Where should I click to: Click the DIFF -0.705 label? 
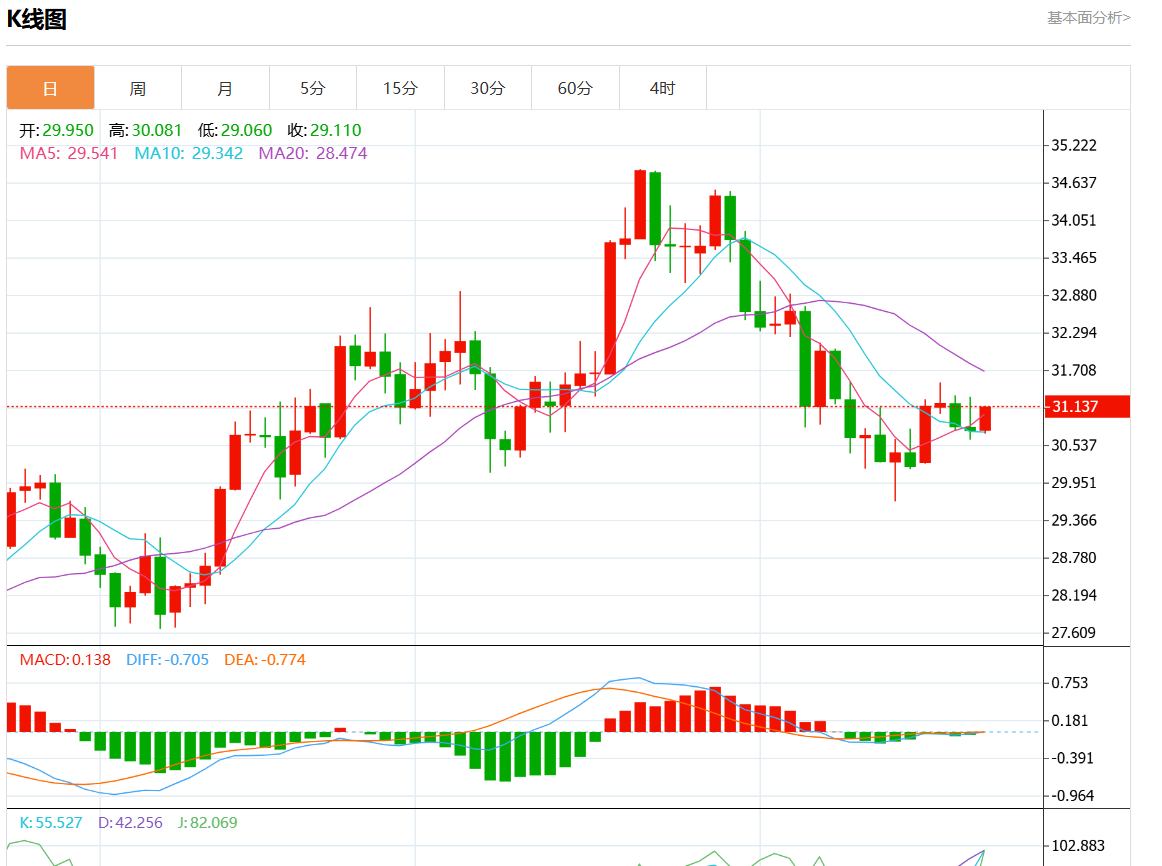coord(168,660)
